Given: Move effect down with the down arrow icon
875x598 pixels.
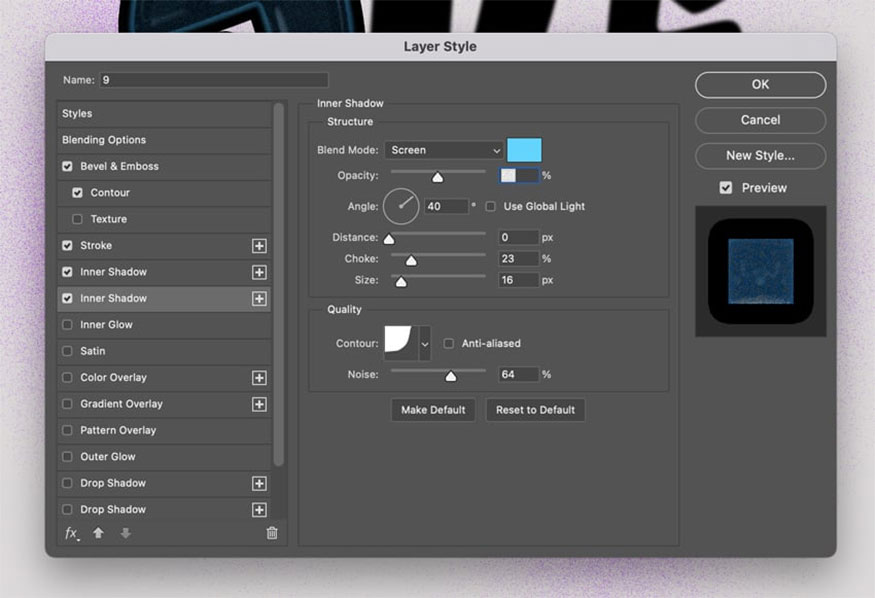Looking at the screenshot, I should (x=125, y=534).
